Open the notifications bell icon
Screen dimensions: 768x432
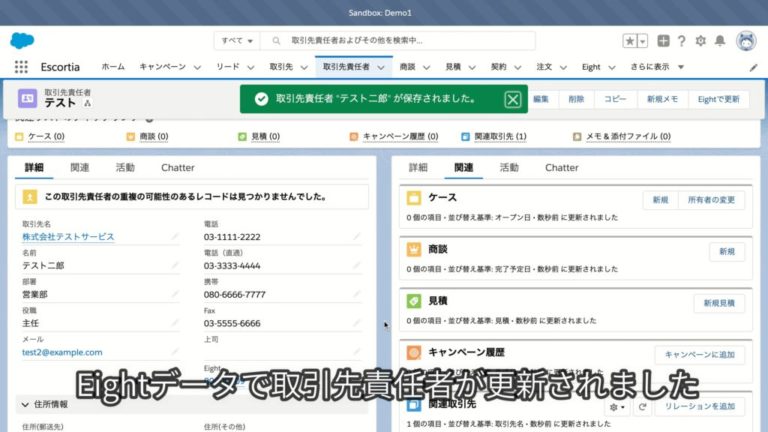point(720,41)
